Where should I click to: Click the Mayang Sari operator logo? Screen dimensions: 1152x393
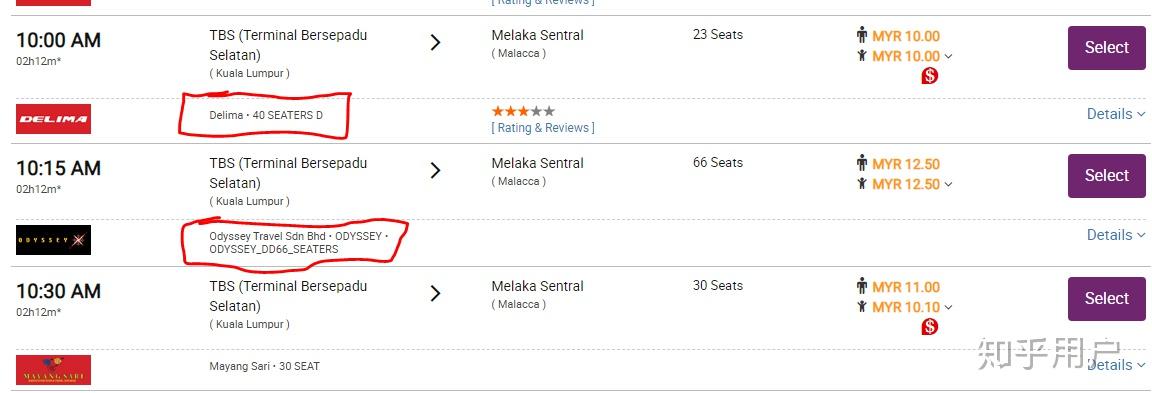tap(54, 370)
